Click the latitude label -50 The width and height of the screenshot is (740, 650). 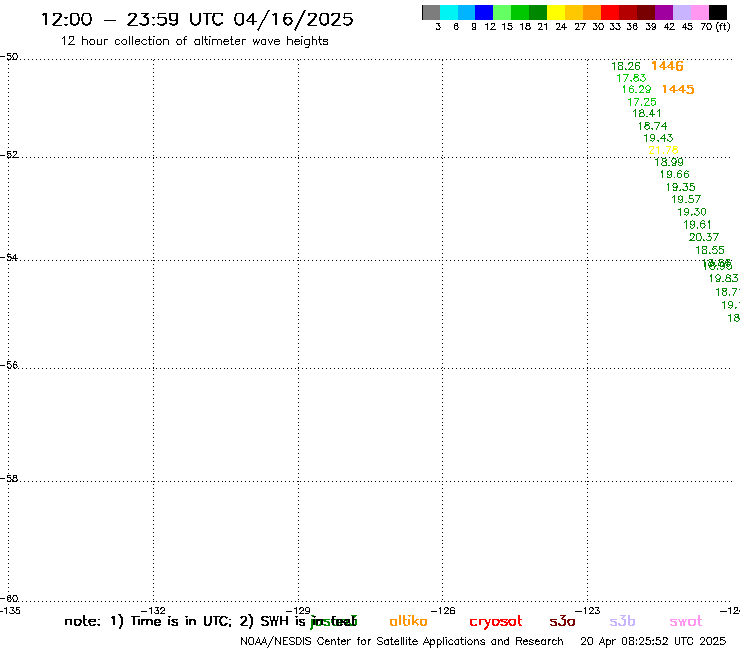click(x=9, y=57)
